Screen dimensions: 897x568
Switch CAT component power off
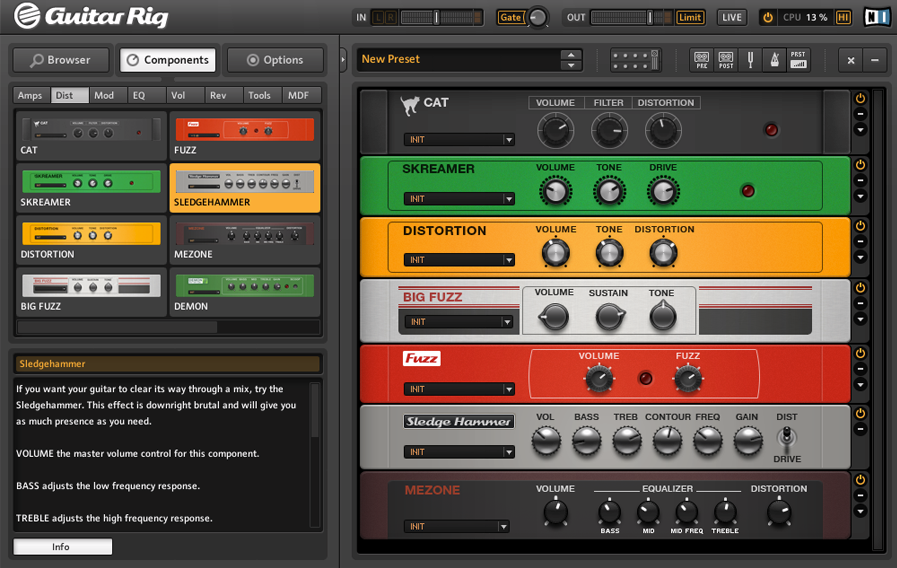tap(860, 98)
